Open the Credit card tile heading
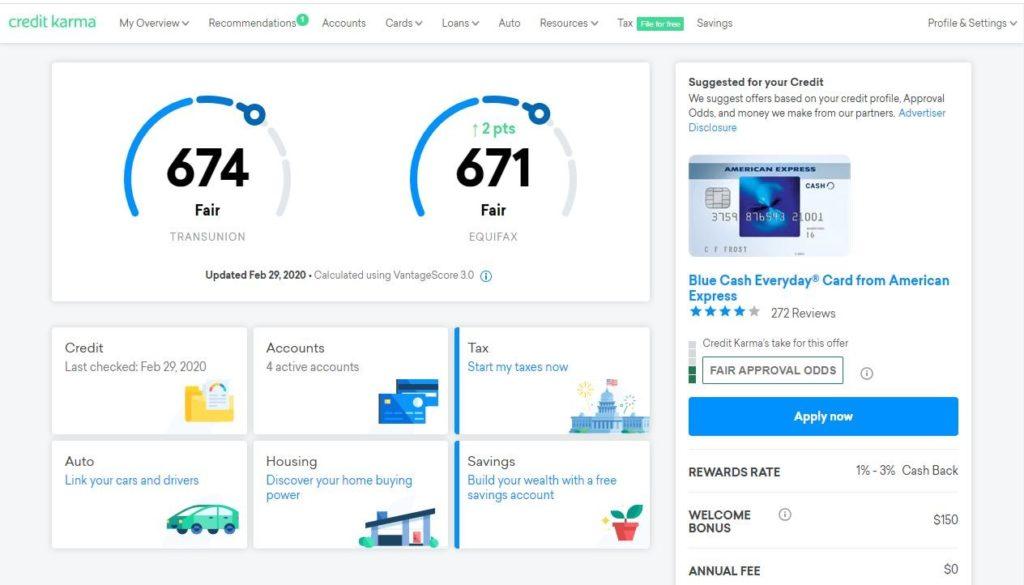The width and height of the screenshot is (1024, 585). [x=84, y=348]
